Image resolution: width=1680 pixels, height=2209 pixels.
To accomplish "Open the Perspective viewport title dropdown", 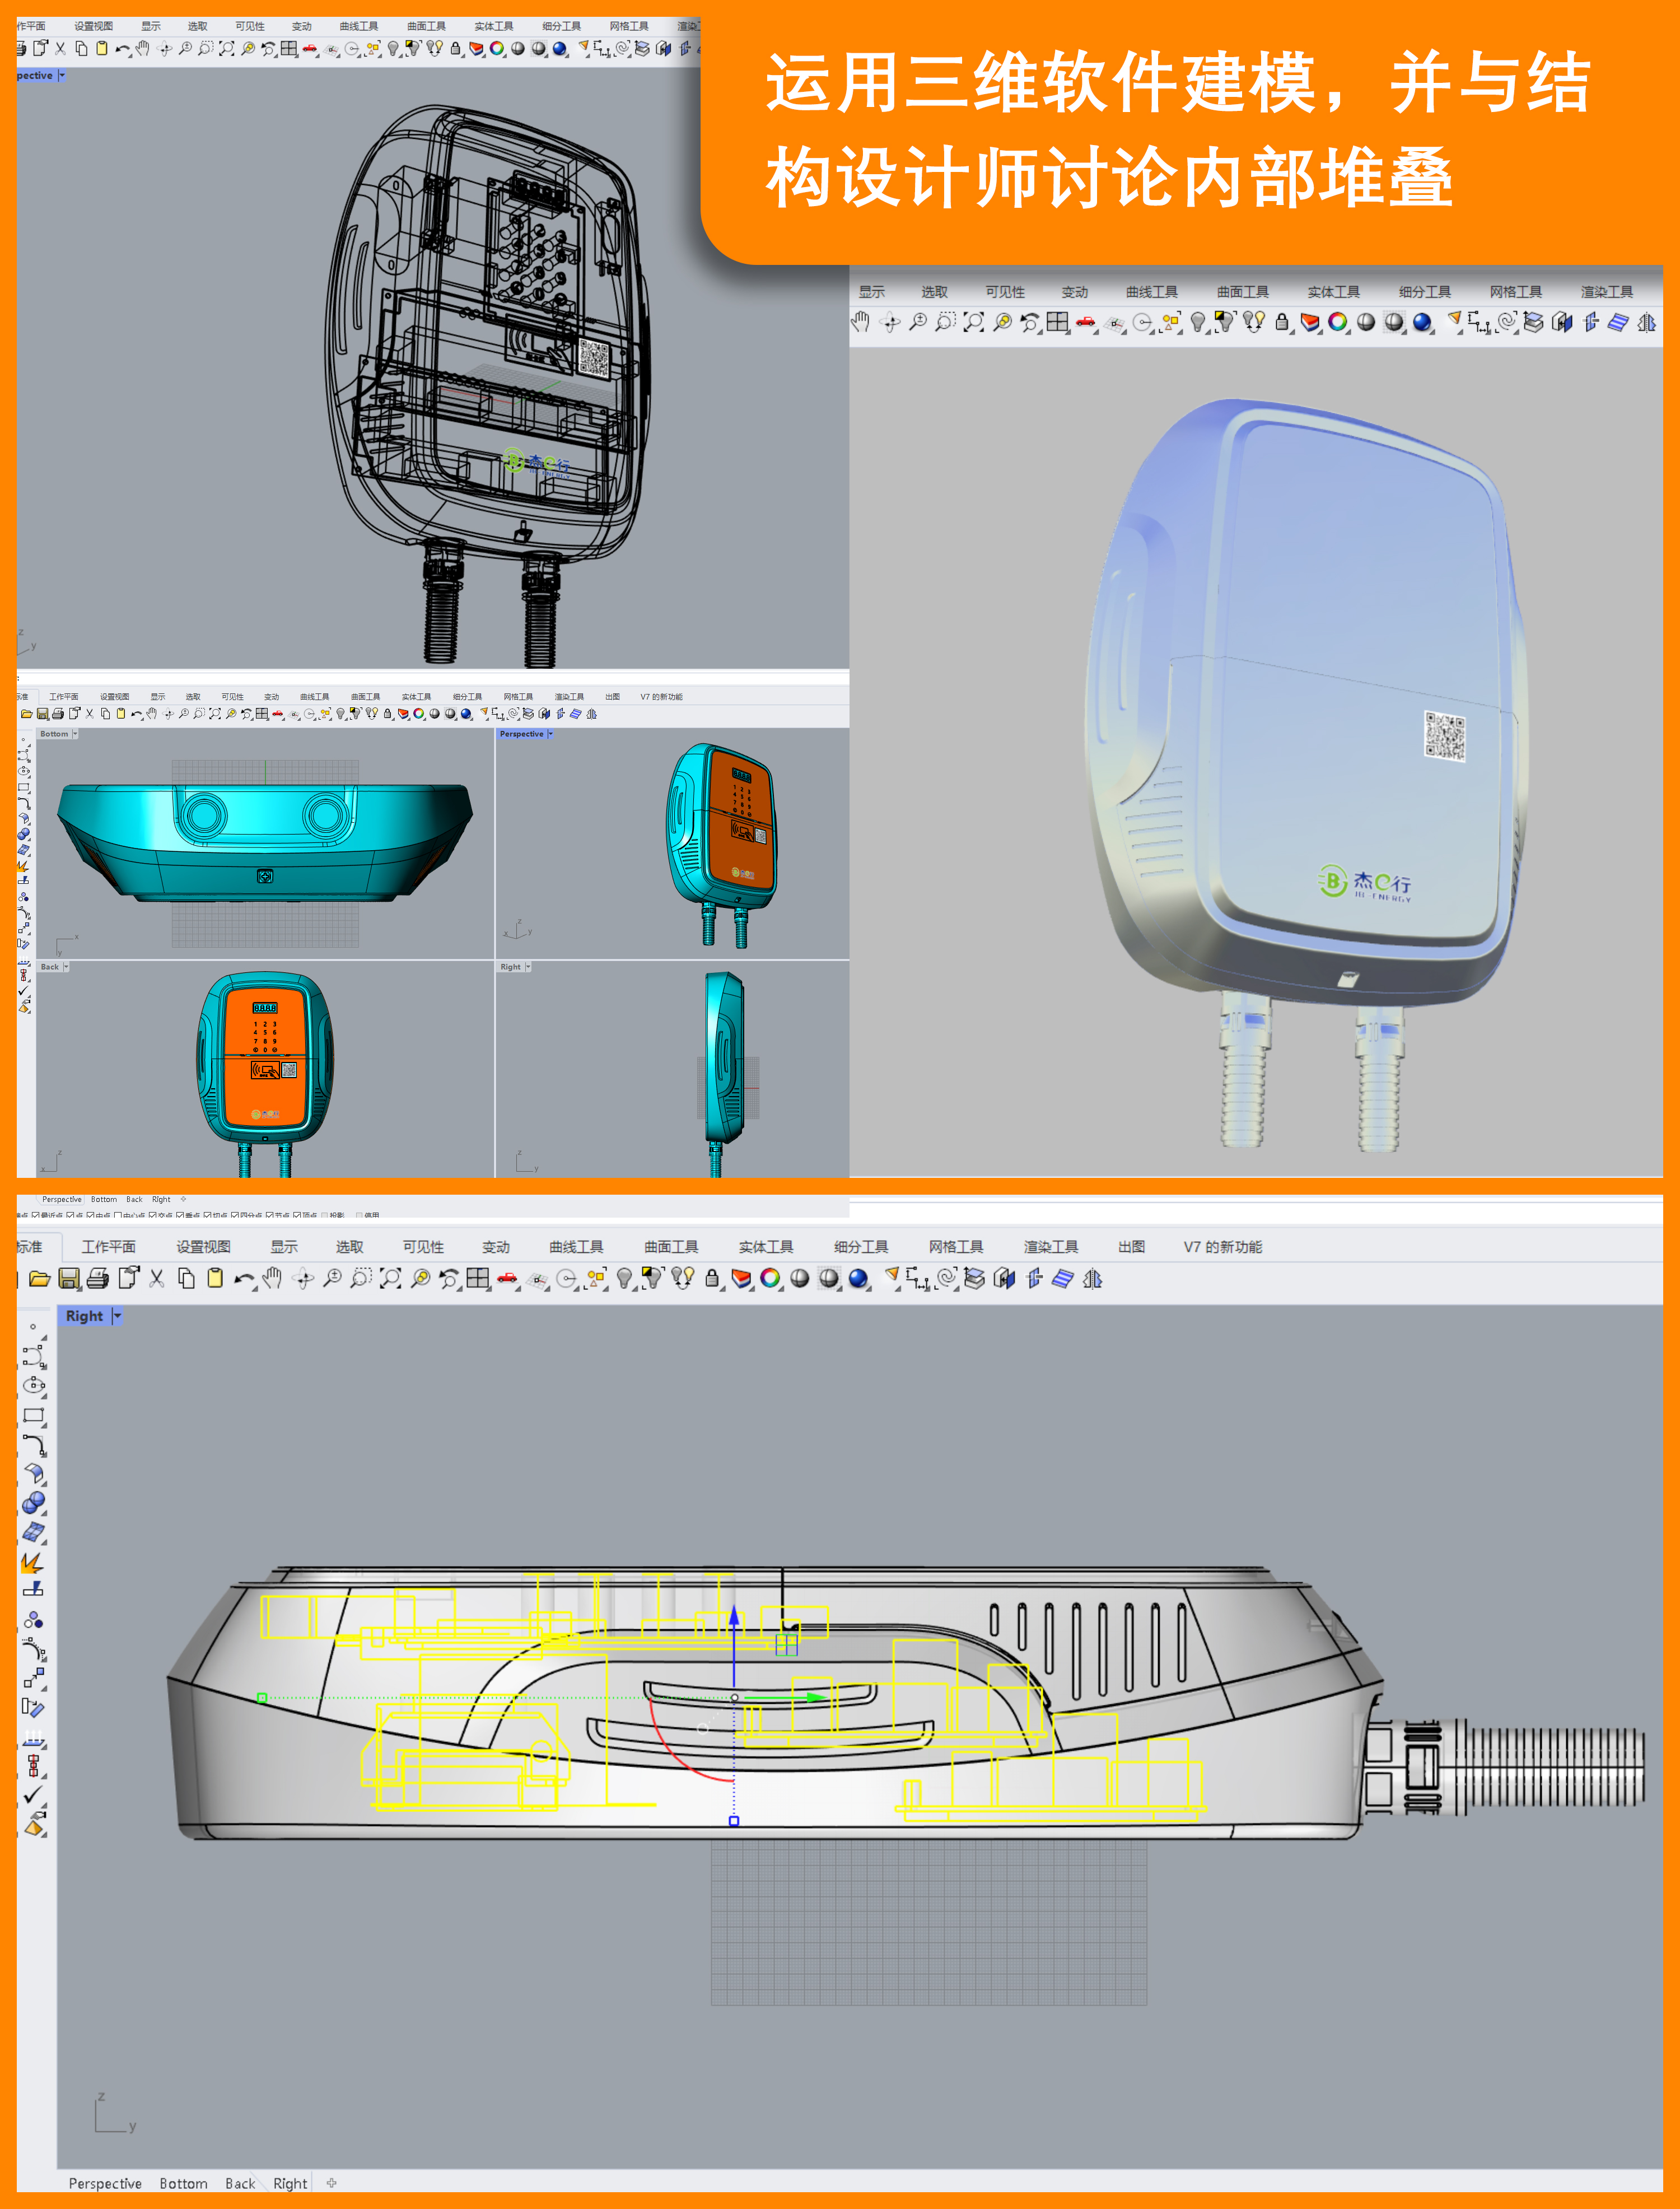I will pos(552,733).
